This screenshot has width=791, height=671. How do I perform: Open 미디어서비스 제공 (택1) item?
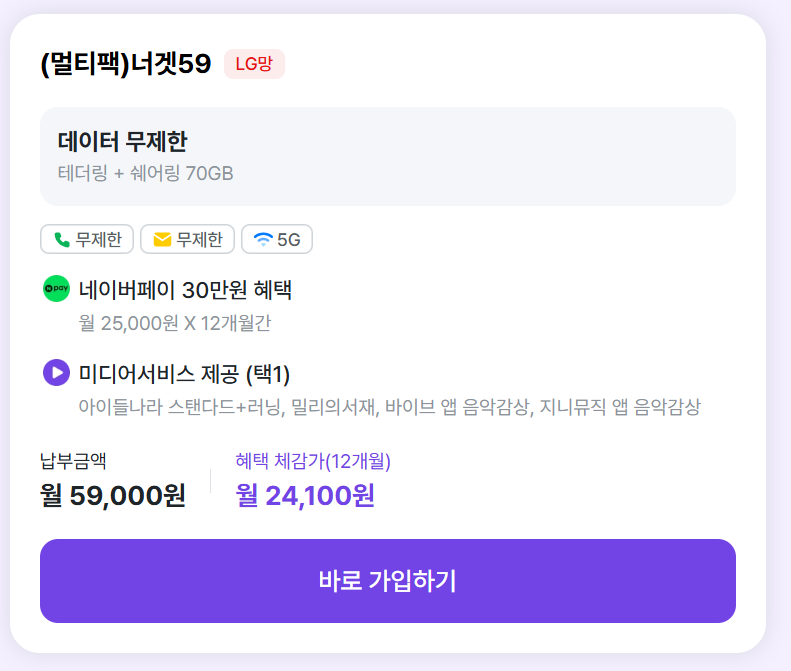pyautogui.click(x=184, y=374)
